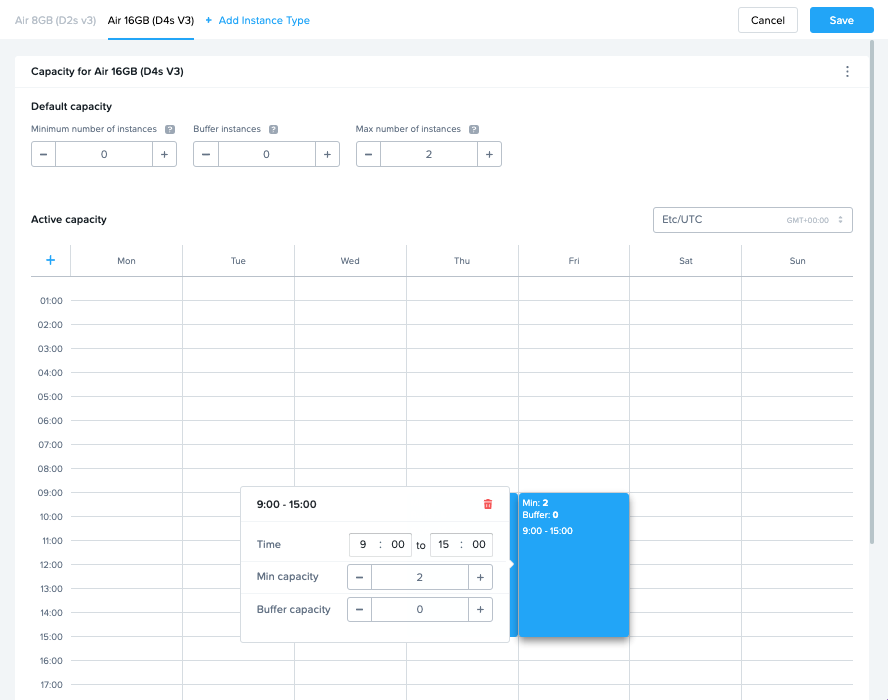Decrease max number of instances
This screenshot has width=888, height=700.
point(368,154)
